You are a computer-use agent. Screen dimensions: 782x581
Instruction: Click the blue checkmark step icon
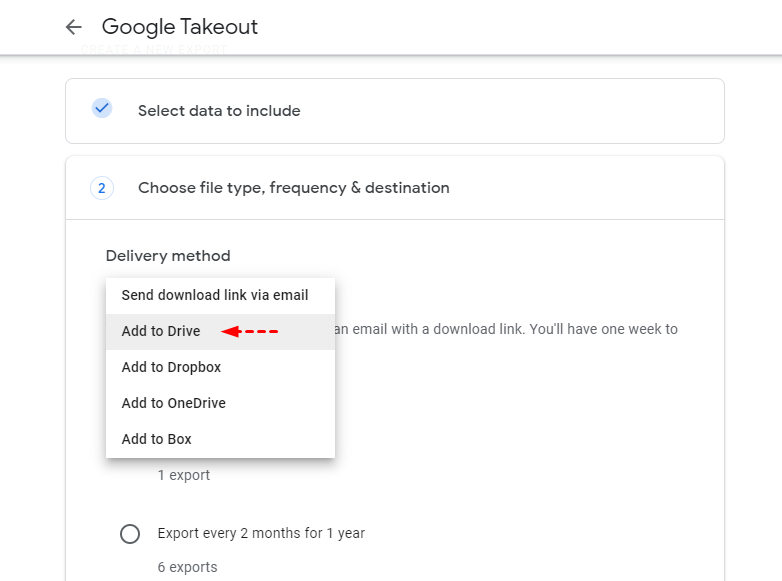point(102,108)
